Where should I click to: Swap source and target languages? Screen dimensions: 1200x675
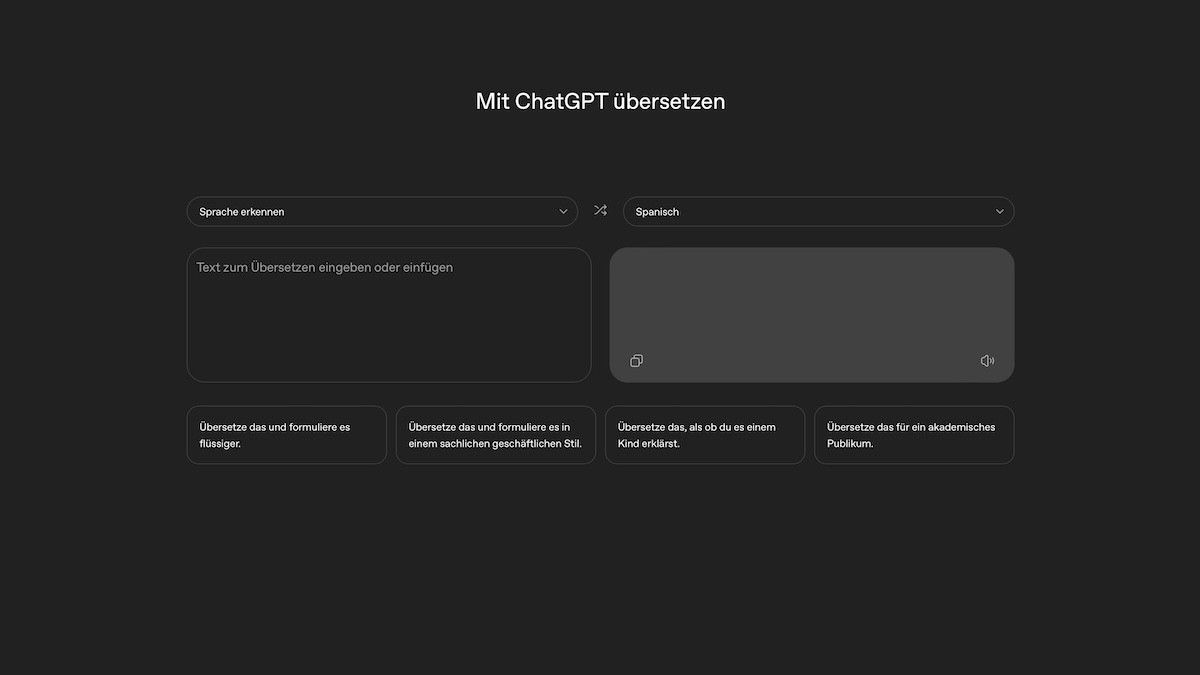click(600, 211)
